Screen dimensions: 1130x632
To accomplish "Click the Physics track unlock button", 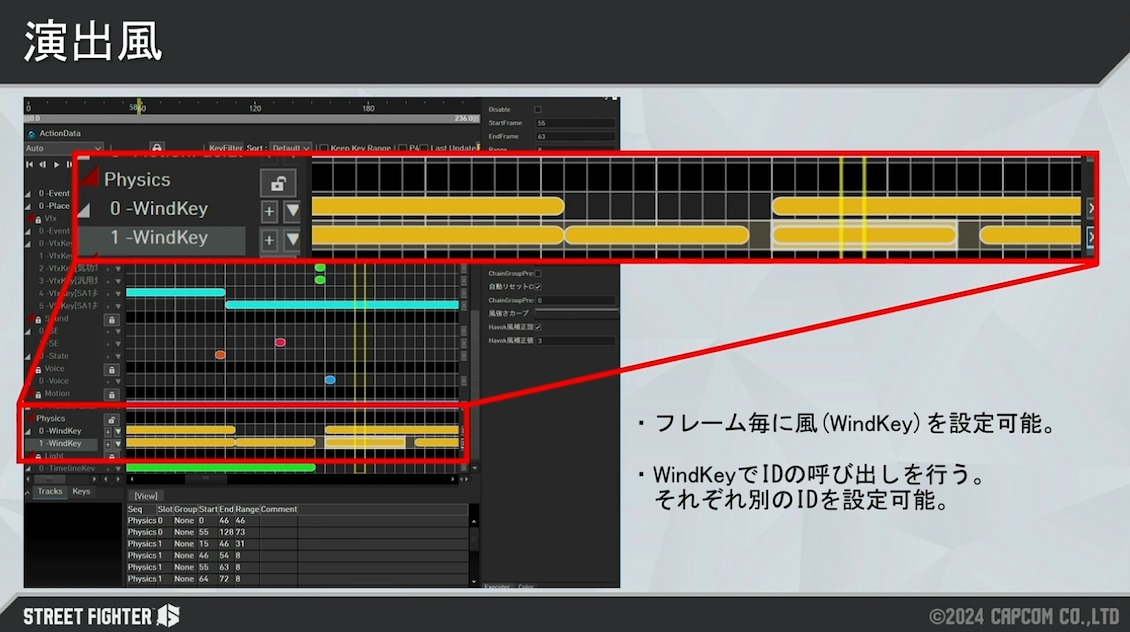I will click(111, 419).
